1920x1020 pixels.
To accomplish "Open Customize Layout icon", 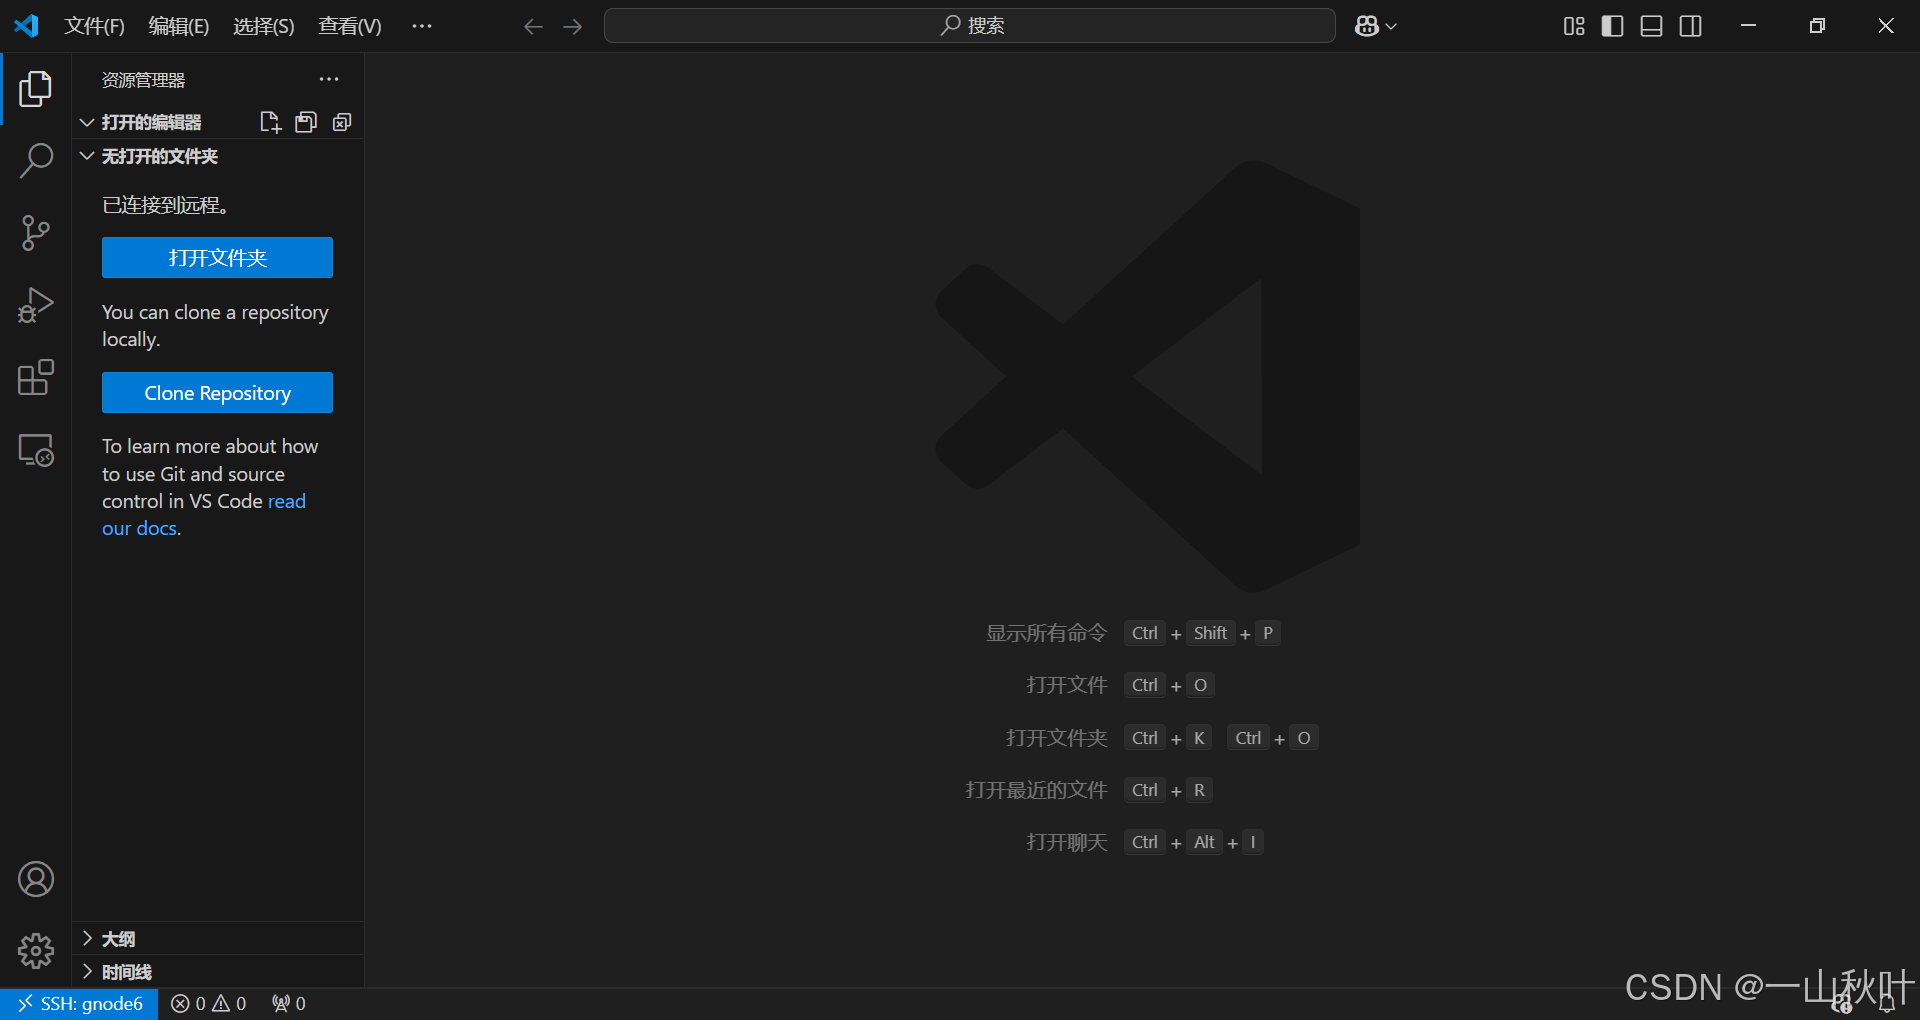I will click(x=1574, y=26).
